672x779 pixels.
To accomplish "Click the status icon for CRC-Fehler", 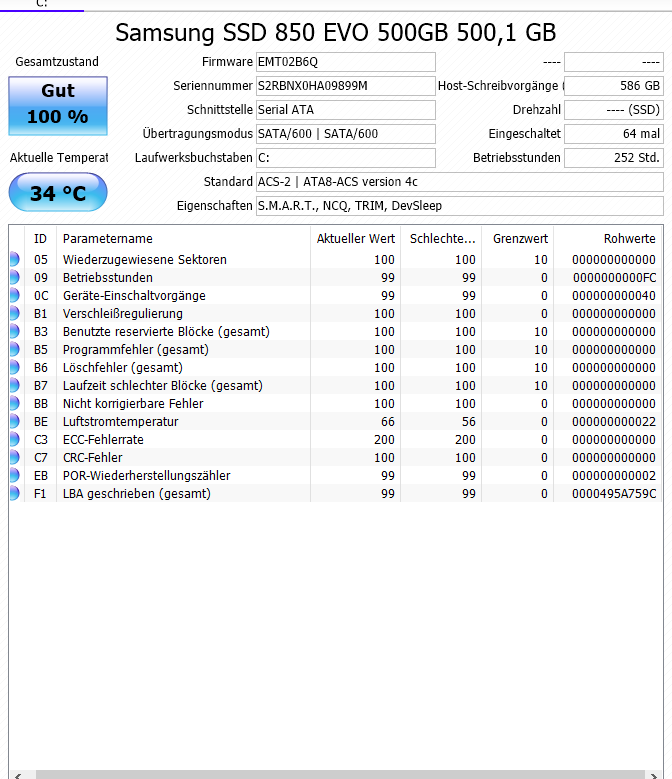I will point(14,457).
